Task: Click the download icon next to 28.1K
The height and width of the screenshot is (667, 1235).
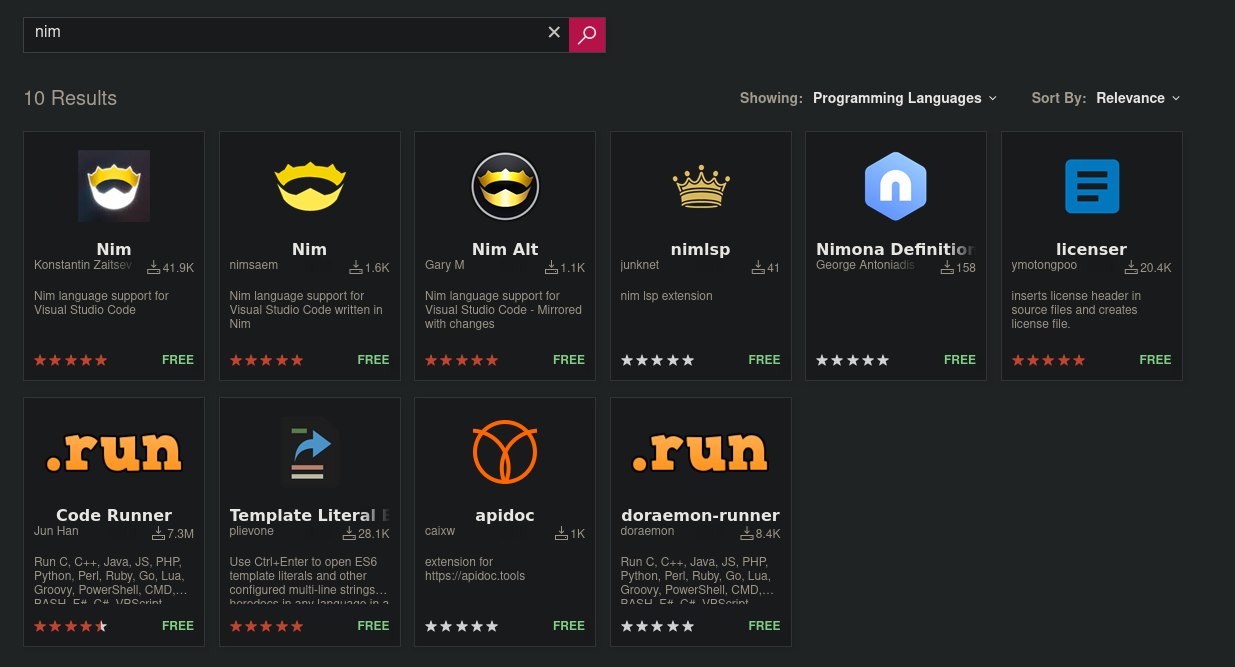Action: 350,534
